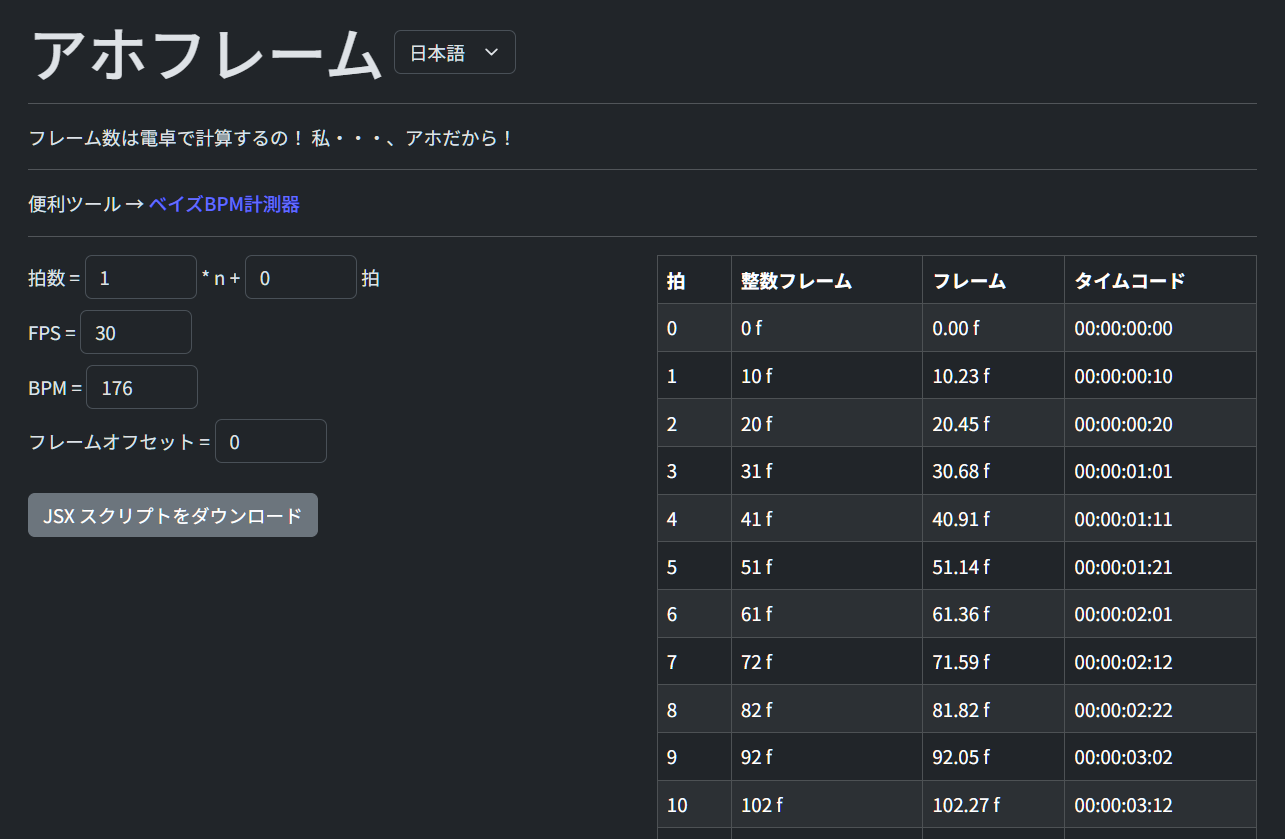Select the 72 f integer frame cell
Image resolution: width=1285 pixels, height=839 pixels.
click(x=757, y=662)
